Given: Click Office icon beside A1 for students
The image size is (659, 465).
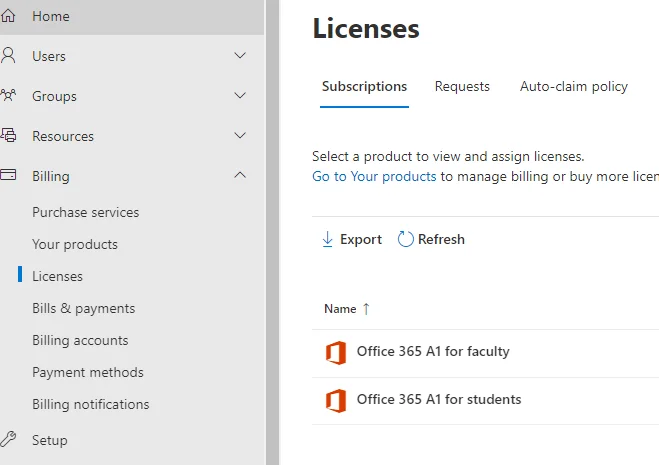Looking at the screenshot, I should [x=336, y=401].
